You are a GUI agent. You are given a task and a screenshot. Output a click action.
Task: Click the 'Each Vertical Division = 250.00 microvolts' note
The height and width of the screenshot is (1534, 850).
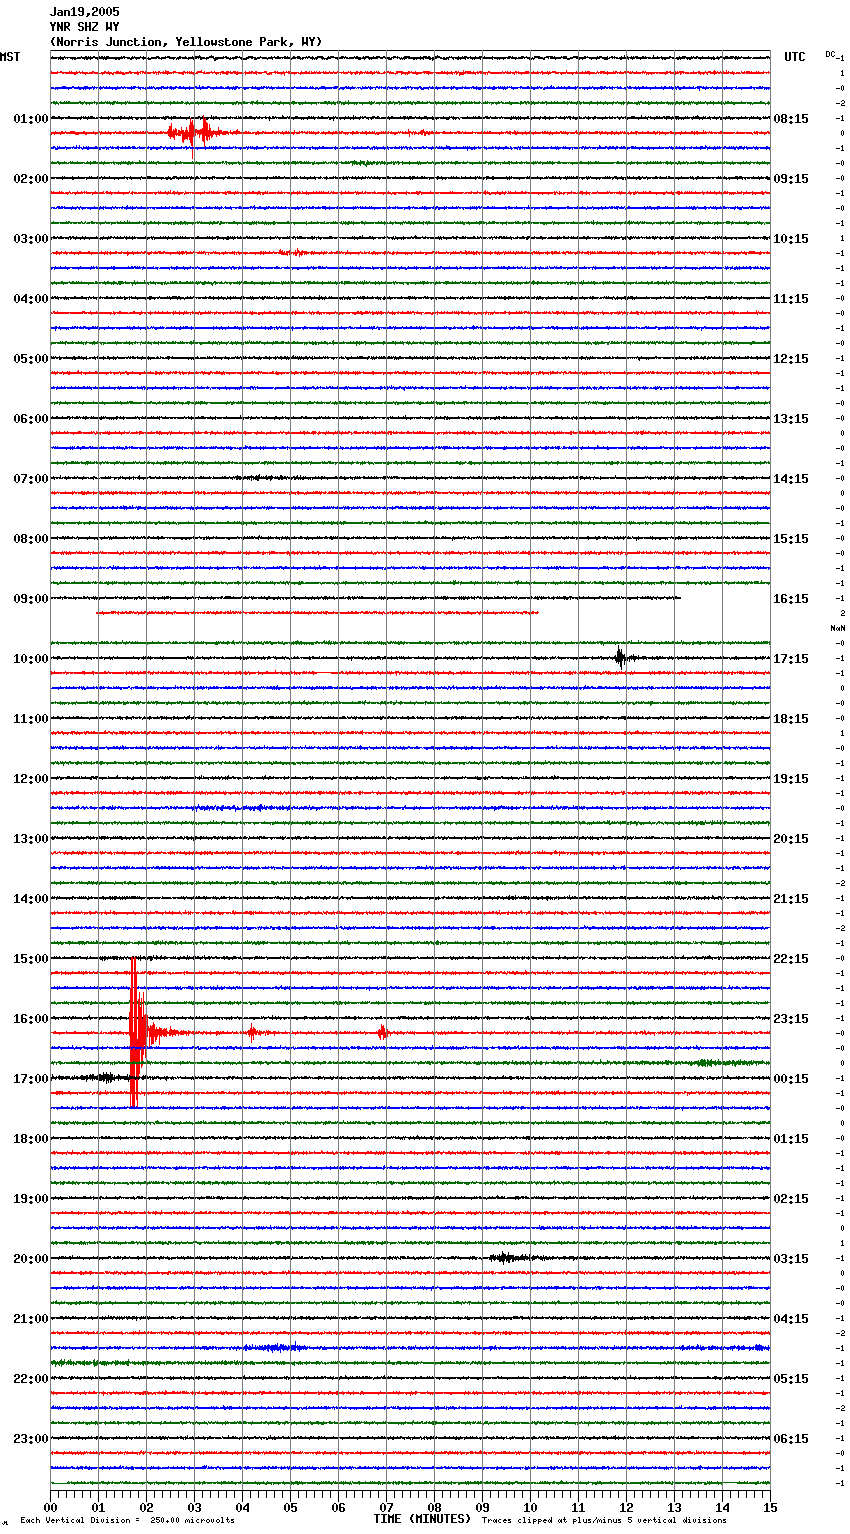click(x=127, y=1521)
